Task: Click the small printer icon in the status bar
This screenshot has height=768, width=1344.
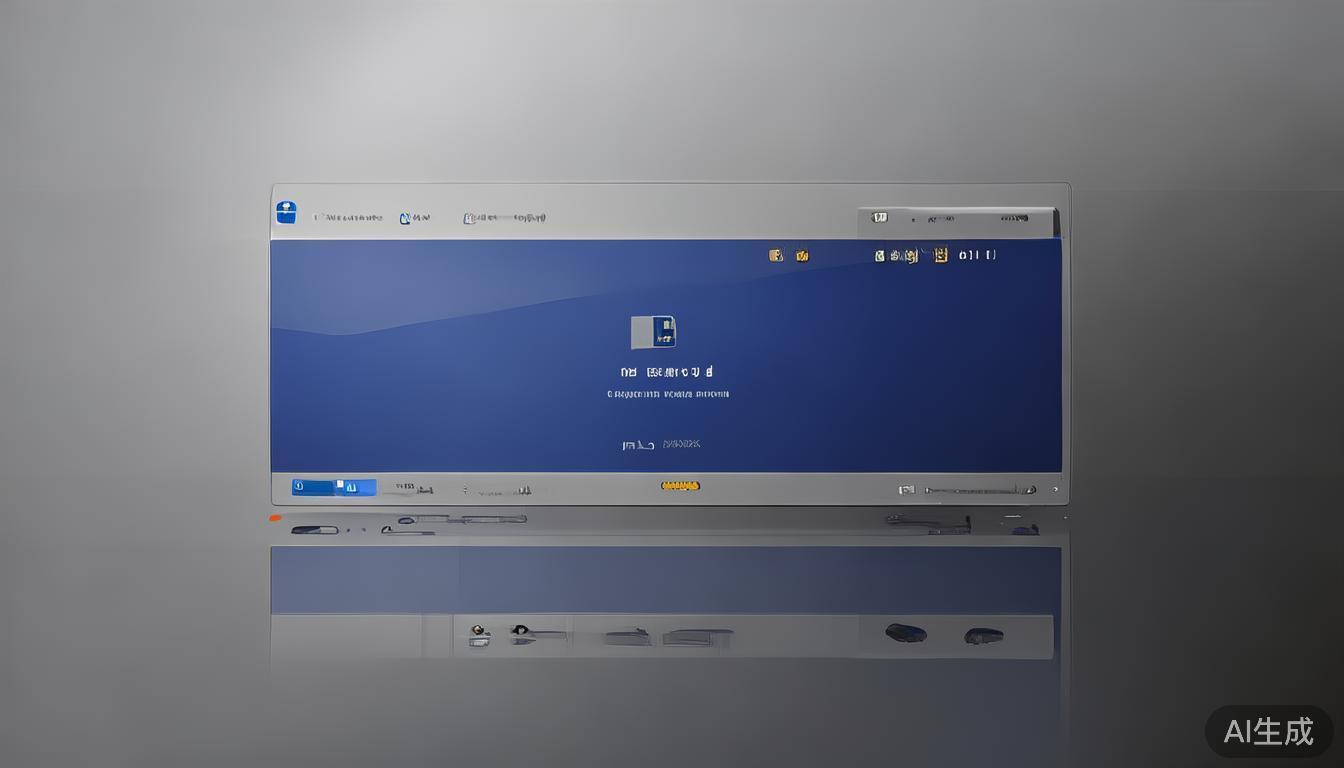Action: tap(905, 490)
